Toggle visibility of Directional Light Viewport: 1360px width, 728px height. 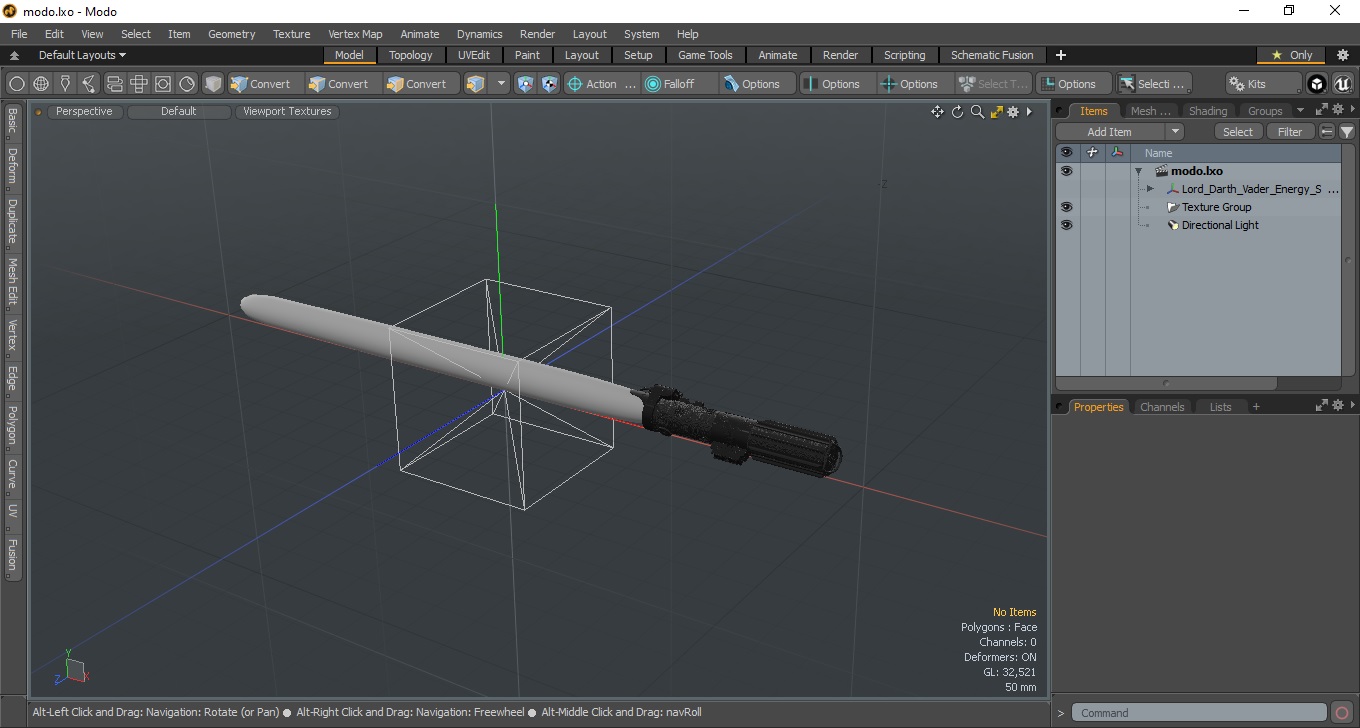[x=1066, y=225]
